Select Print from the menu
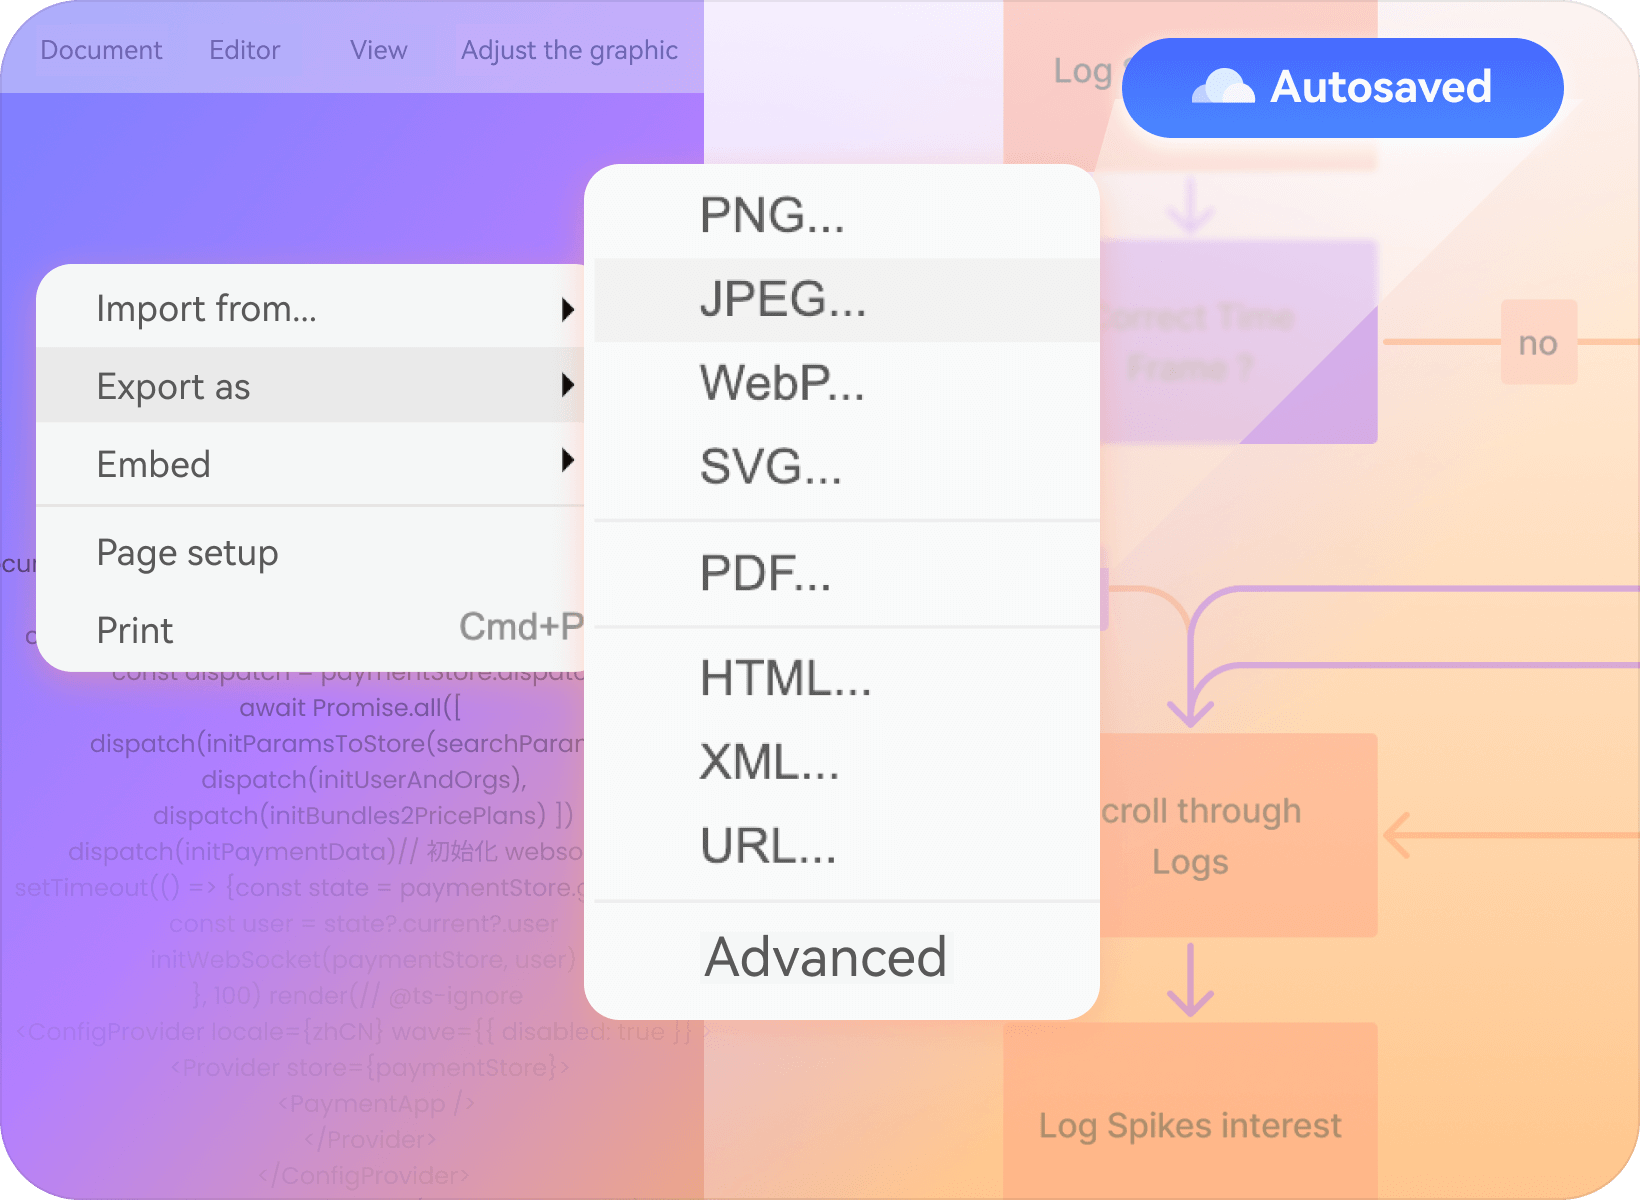 pyautogui.click(x=135, y=631)
